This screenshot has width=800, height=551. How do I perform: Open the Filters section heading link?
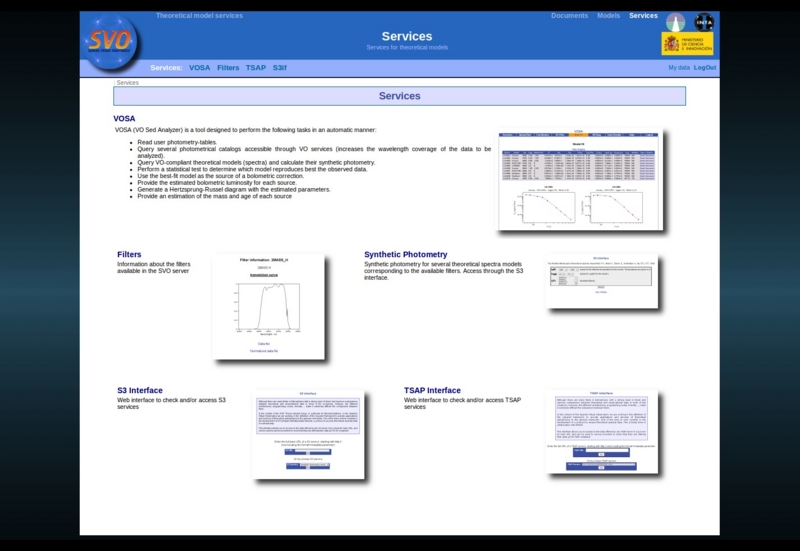point(129,255)
